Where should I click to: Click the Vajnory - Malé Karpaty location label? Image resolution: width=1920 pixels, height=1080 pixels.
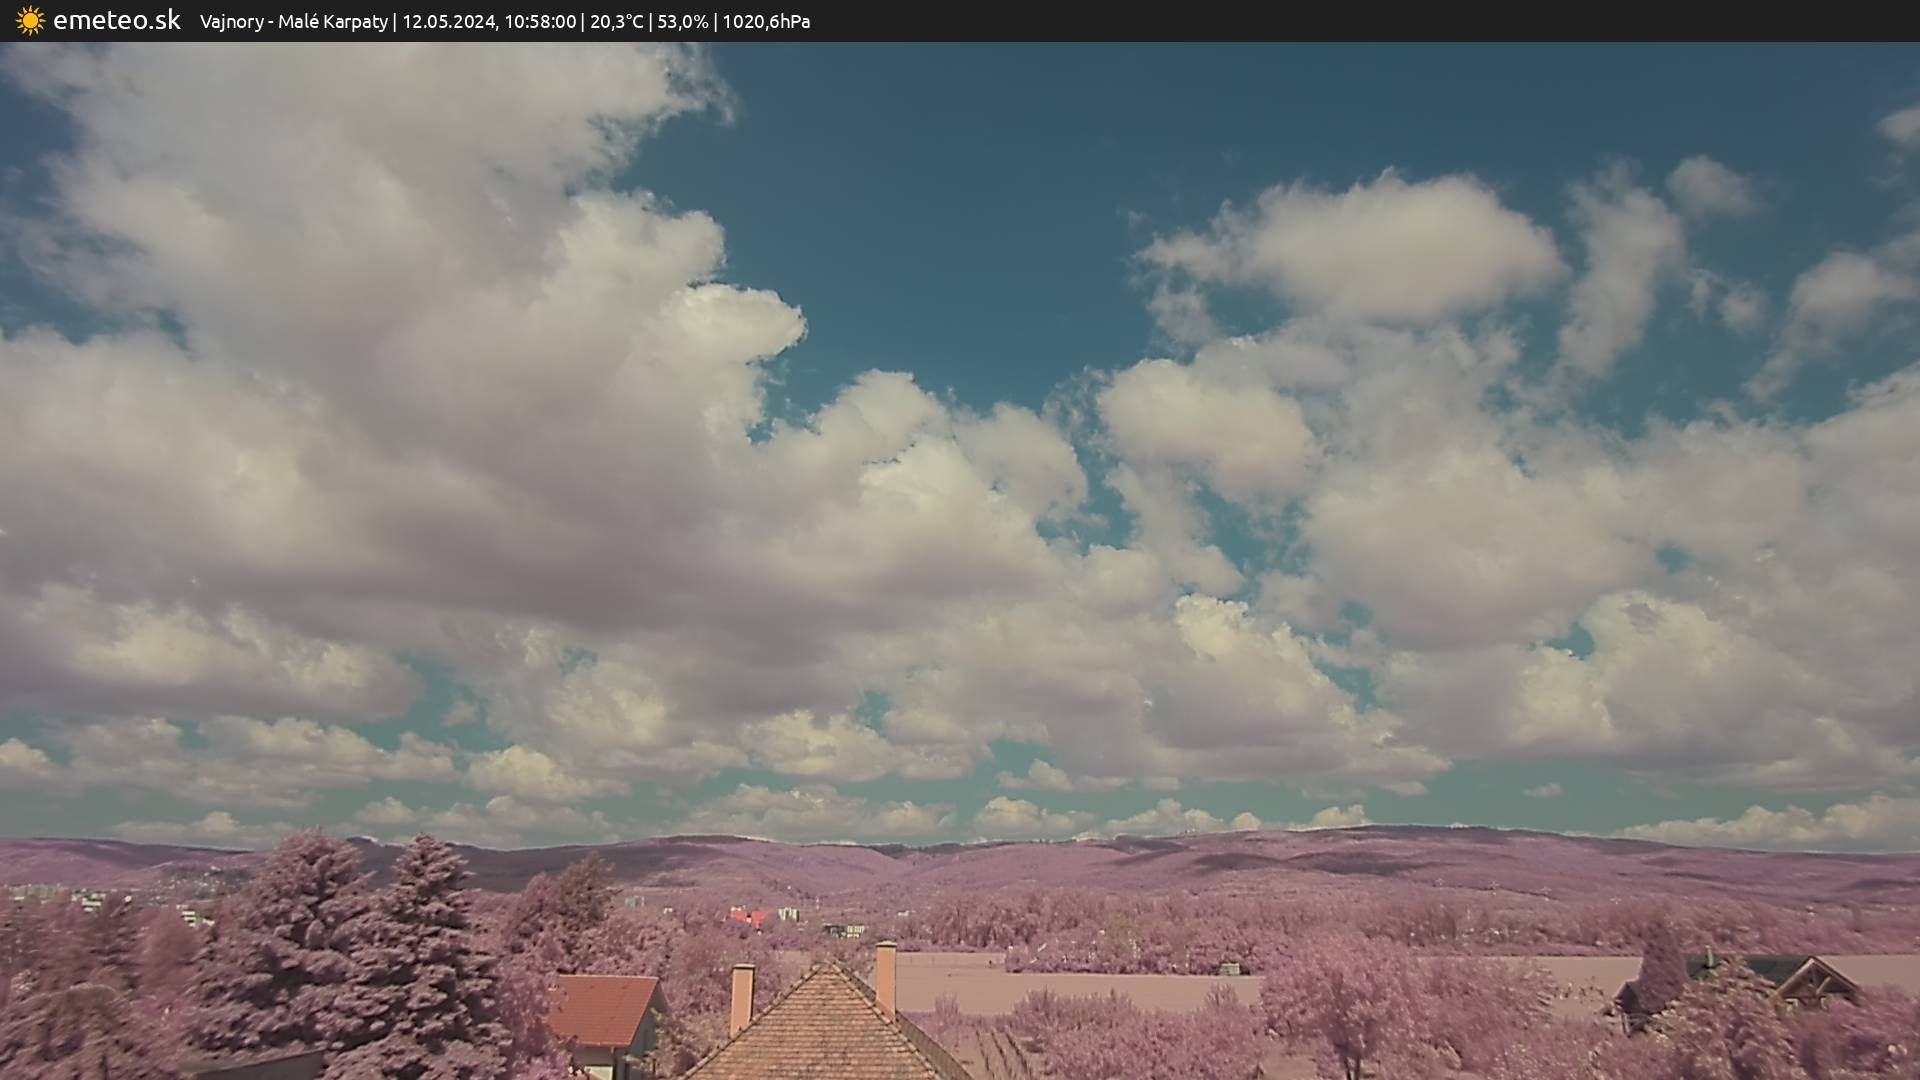point(293,21)
